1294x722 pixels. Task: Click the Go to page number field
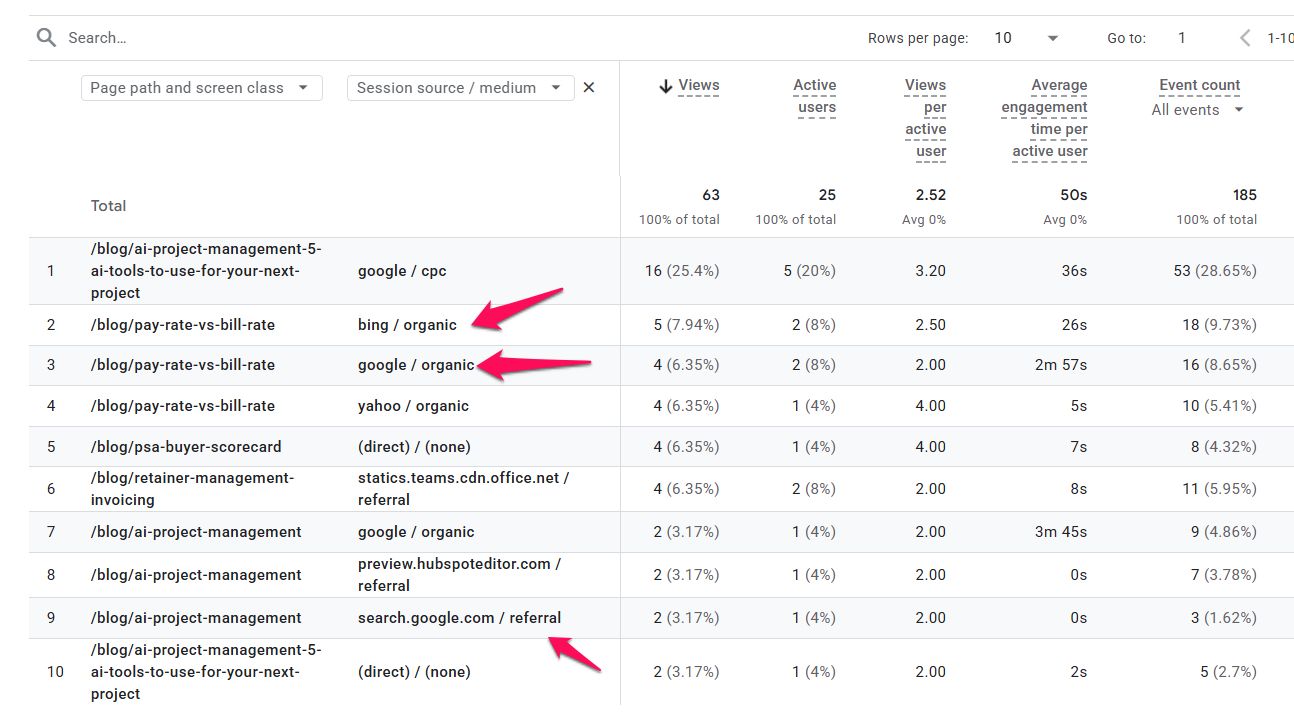pyautogui.click(x=1182, y=38)
